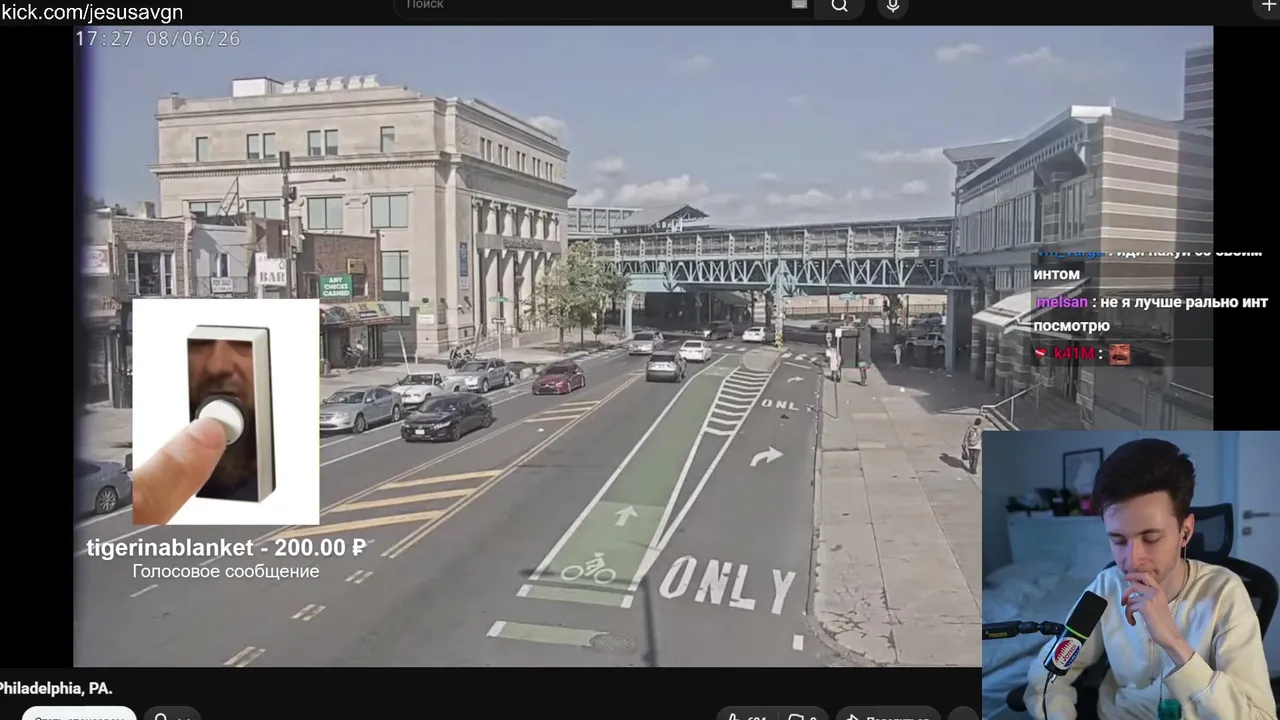Click the k41M username in chat
The height and width of the screenshot is (720, 1280).
(x=1074, y=354)
